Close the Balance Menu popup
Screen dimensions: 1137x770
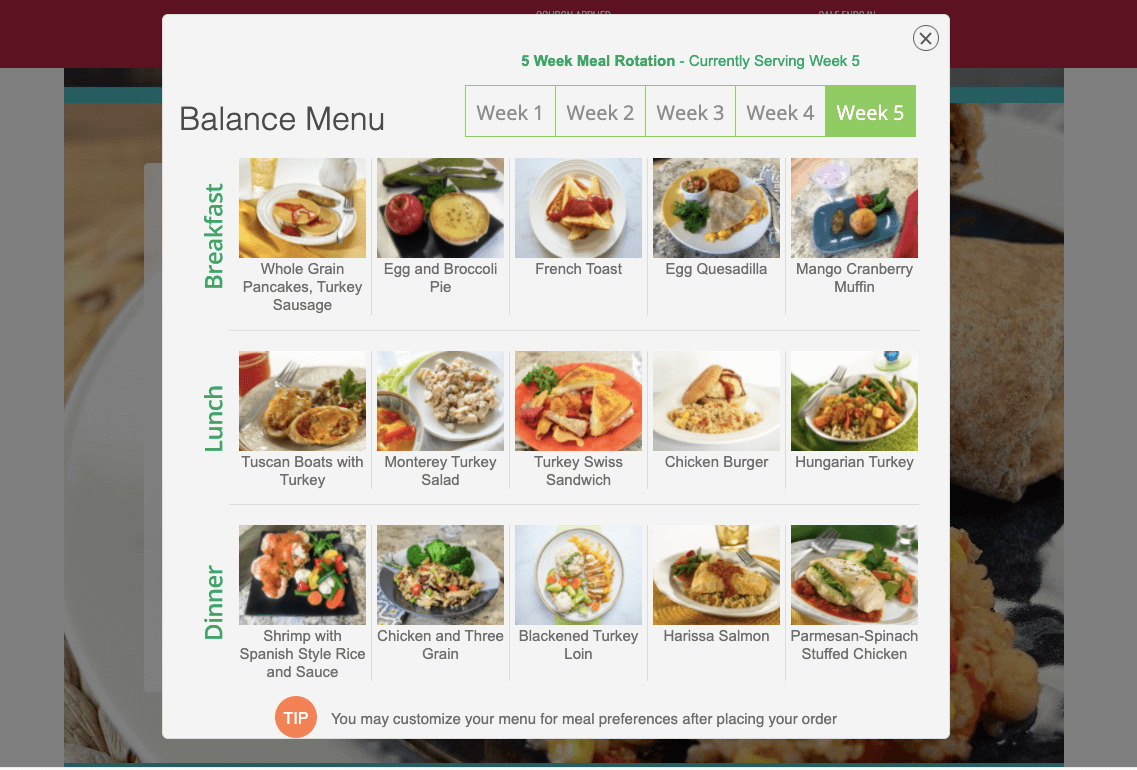(x=925, y=38)
